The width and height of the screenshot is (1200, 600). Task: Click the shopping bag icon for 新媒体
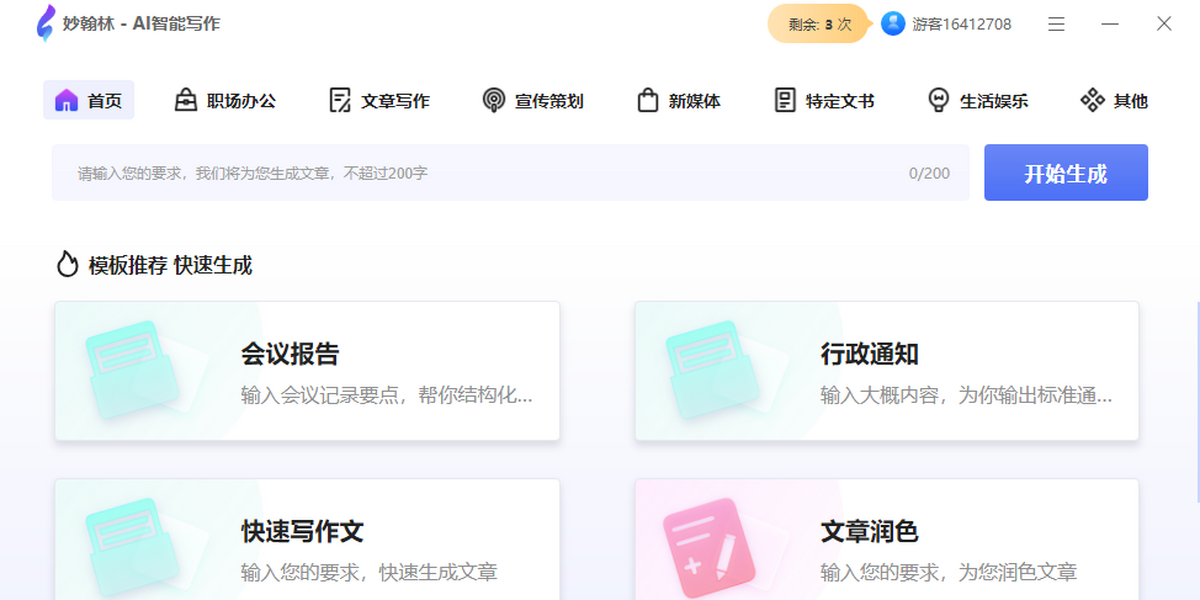[x=648, y=100]
